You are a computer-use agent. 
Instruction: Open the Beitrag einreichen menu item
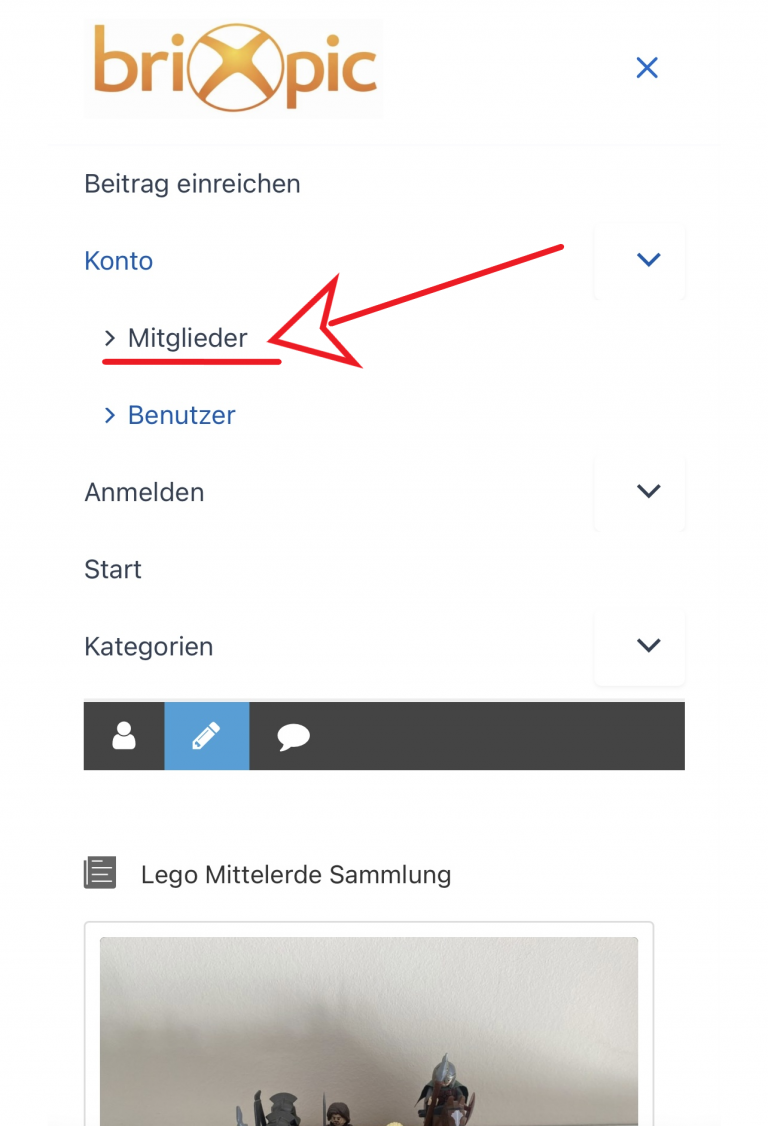pos(193,184)
